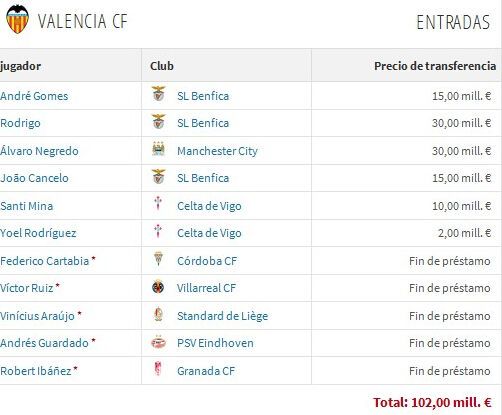
Task: Click the Benfica crest beside André Gomes
Action: point(158,94)
